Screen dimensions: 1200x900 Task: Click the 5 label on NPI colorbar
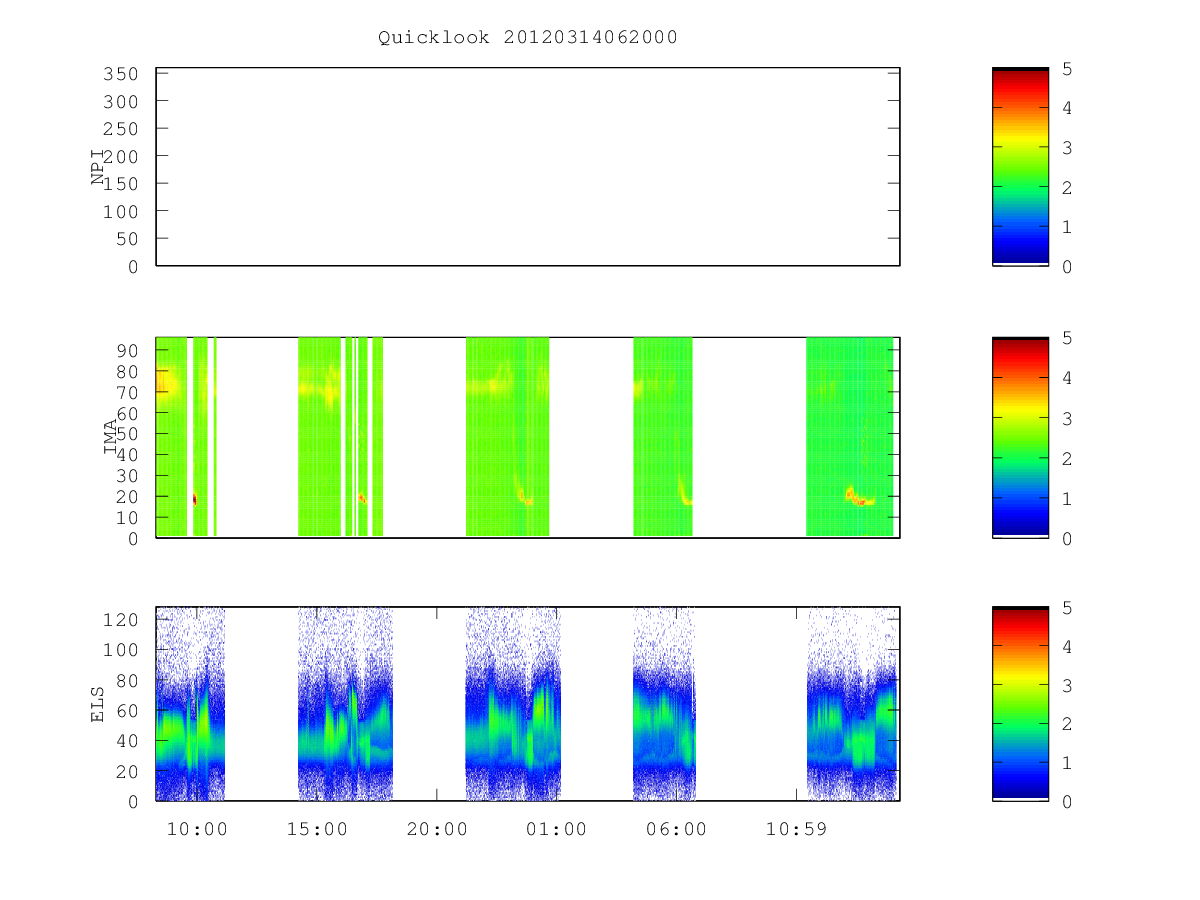pos(1068,69)
